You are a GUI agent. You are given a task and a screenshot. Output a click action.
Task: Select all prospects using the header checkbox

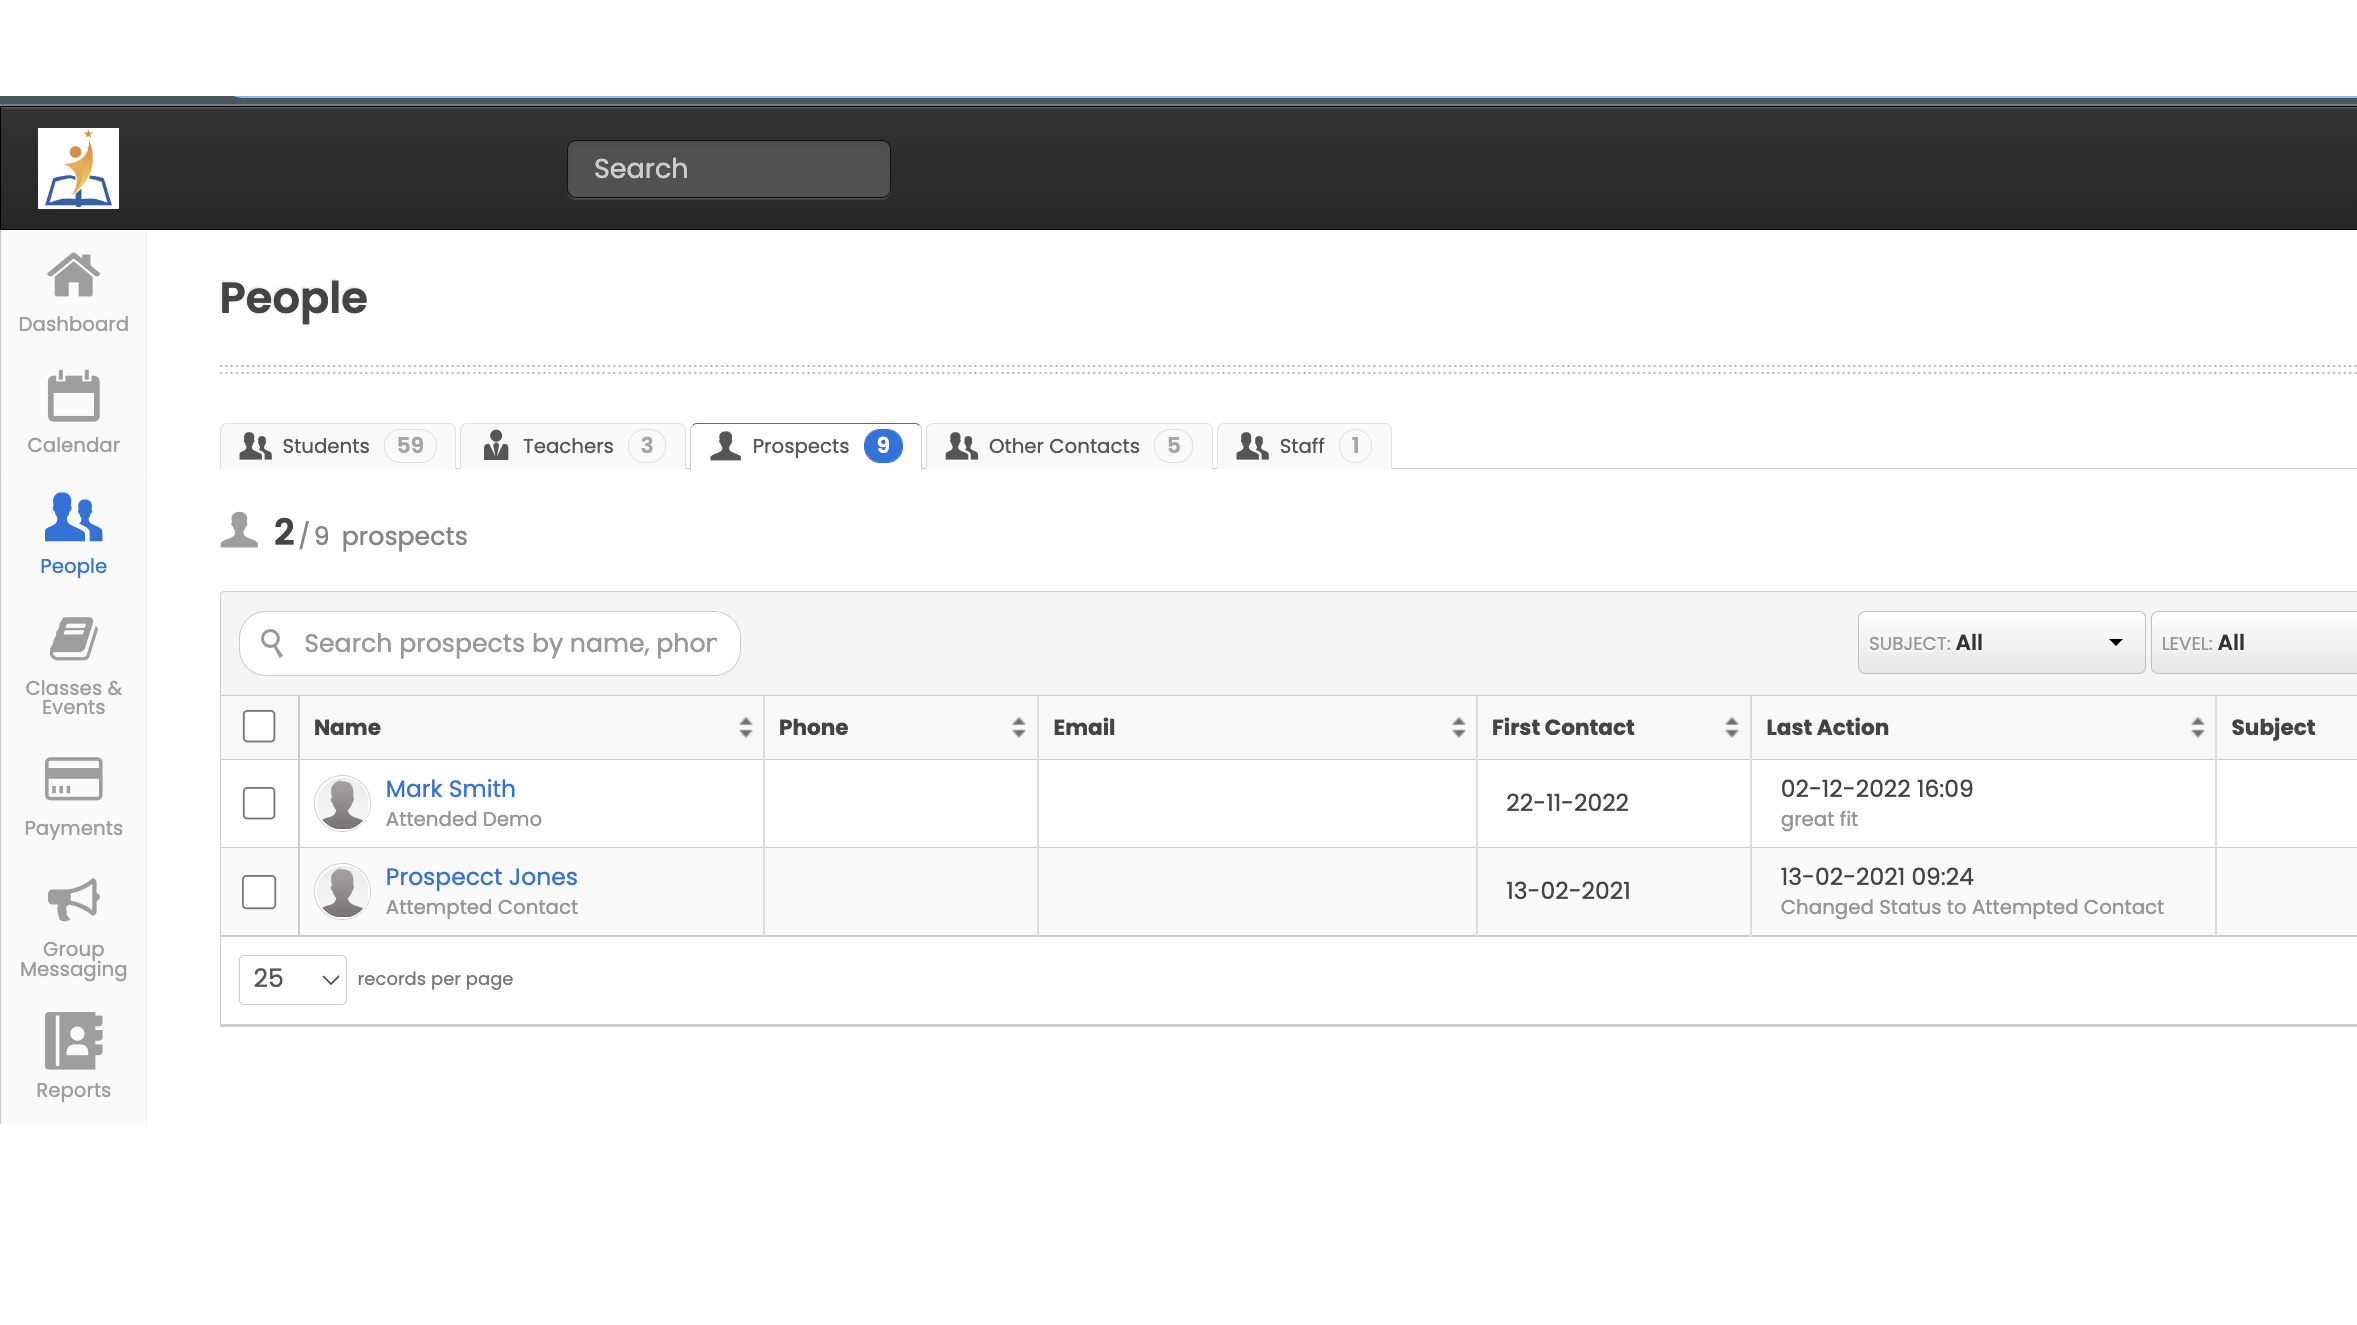click(259, 727)
